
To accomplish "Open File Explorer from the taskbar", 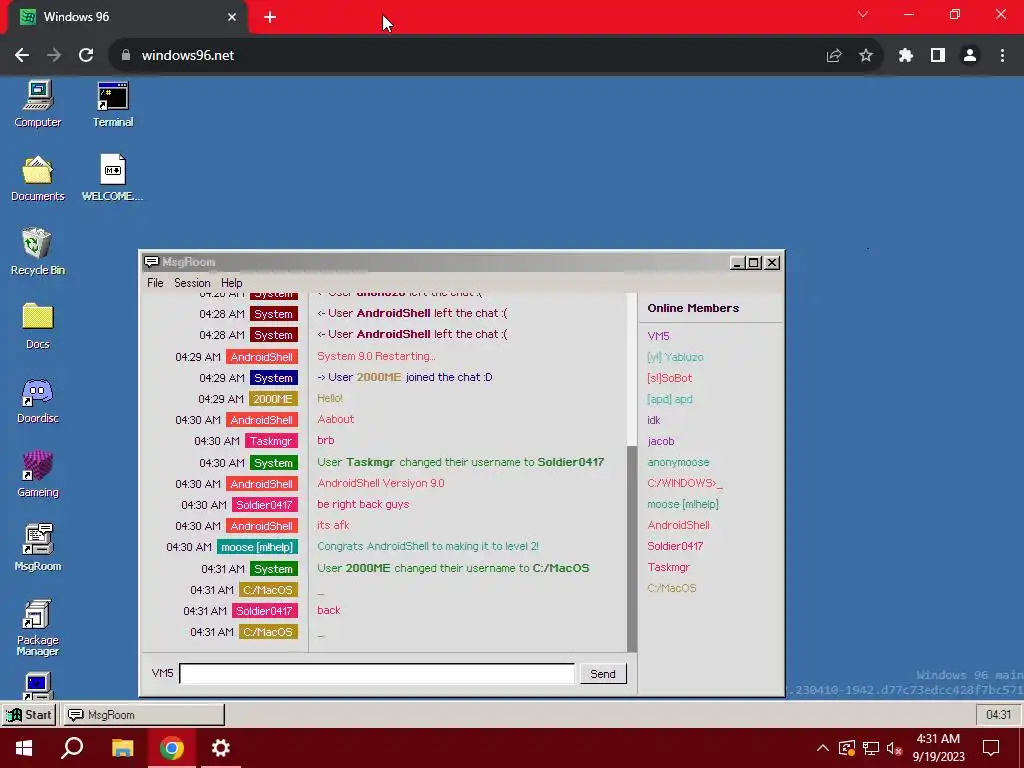I will click(x=122, y=748).
